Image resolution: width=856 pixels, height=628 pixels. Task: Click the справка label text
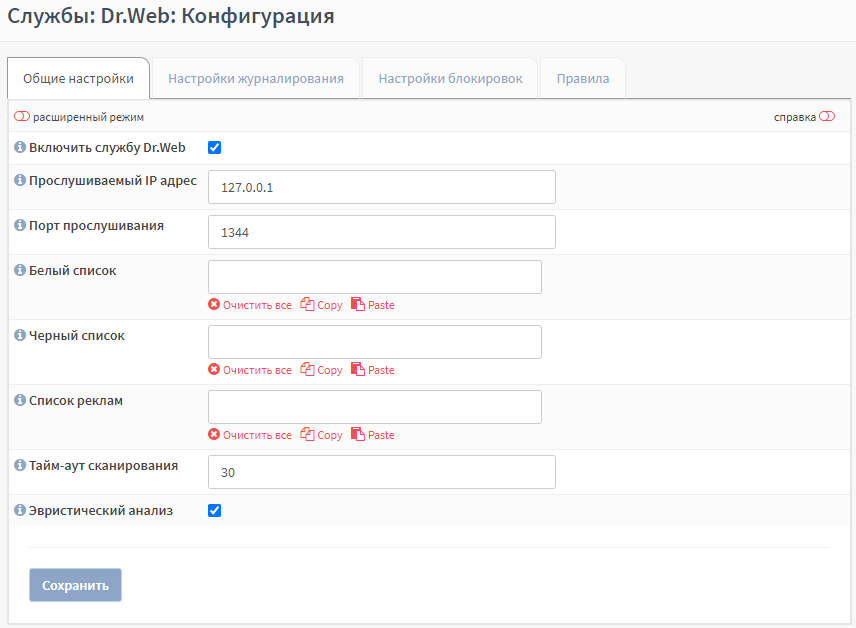[795, 117]
